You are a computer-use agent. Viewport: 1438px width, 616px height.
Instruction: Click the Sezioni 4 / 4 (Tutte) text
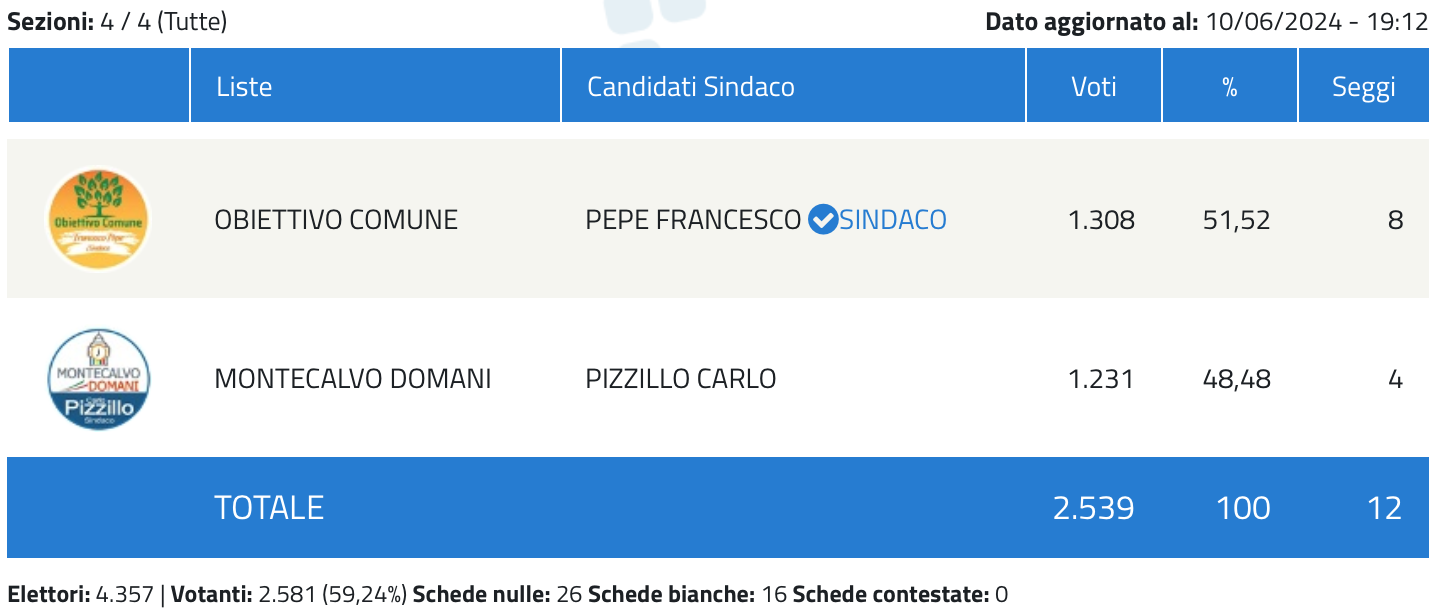(117, 22)
